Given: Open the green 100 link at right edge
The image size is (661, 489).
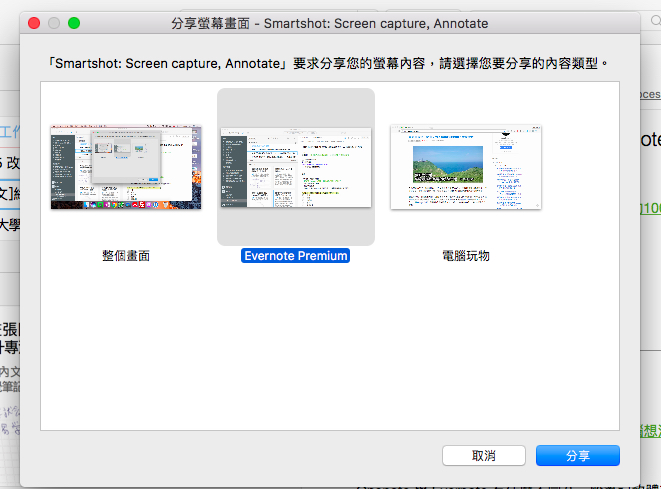Looking at the screenshot, I should (650, 208).
